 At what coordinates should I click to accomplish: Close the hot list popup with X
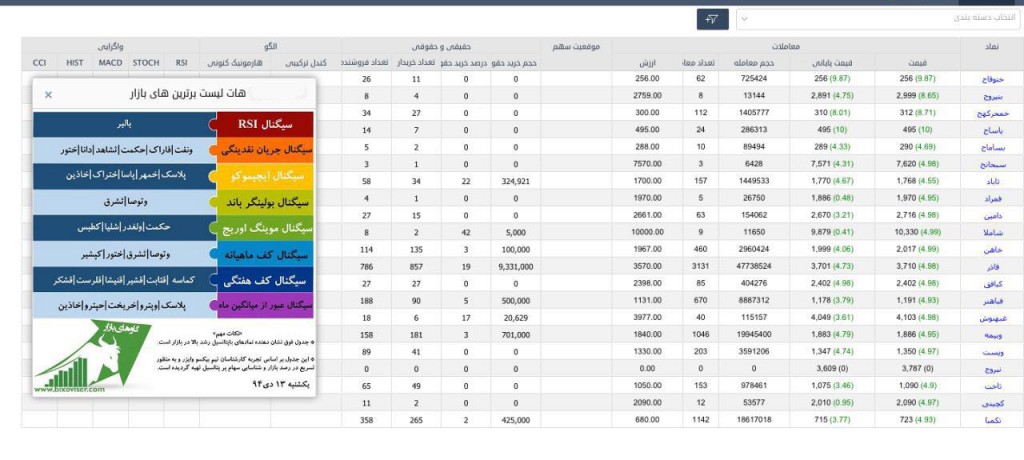pyautogui.click(x=48, y=95)
